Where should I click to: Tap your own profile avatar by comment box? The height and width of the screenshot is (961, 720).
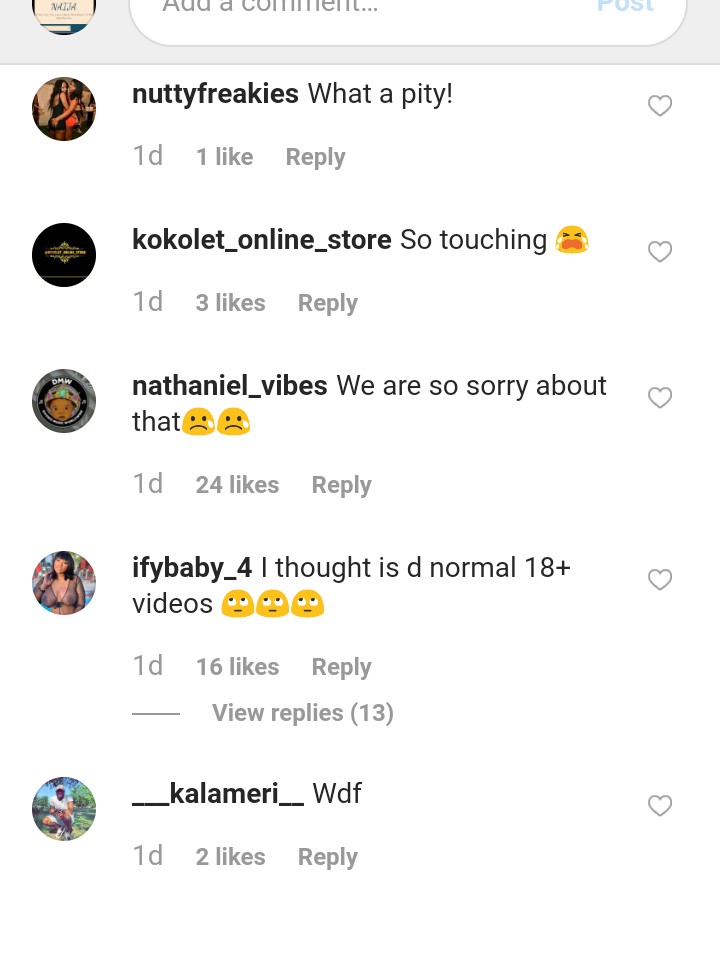pyautogui.click(x=64, y=10)
